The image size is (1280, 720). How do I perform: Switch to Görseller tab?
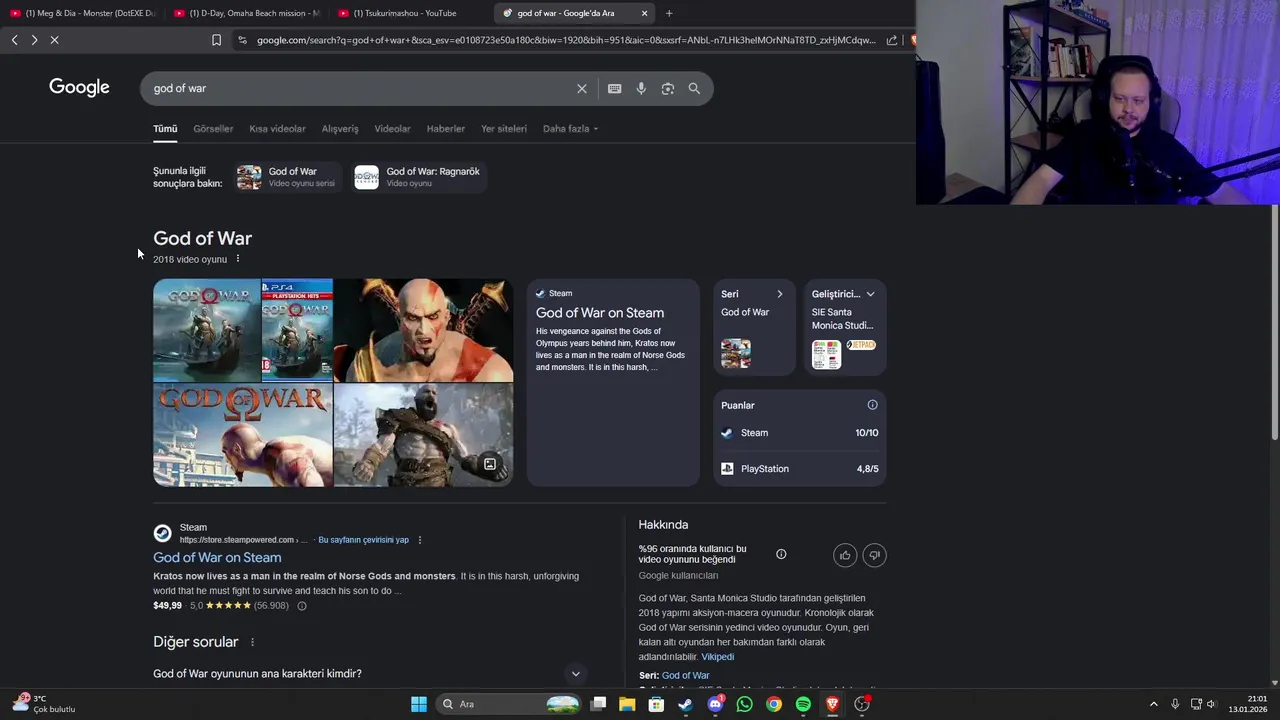(213, 129)
